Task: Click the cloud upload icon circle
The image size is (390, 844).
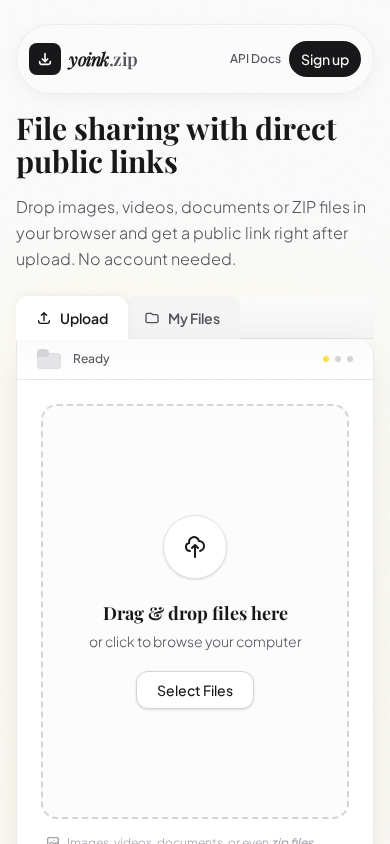Action: [195, 547]
